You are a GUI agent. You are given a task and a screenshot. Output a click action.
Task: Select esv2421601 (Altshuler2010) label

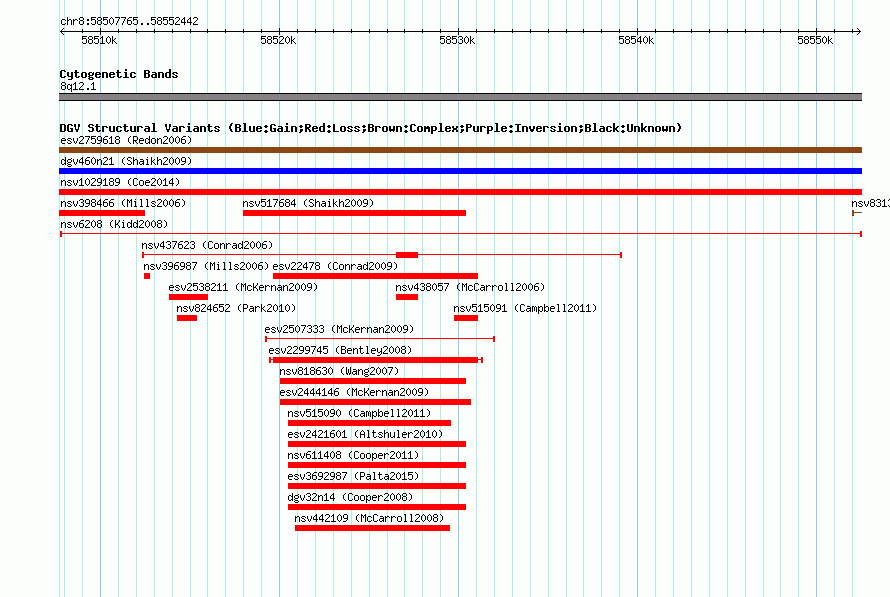pyautogui.click(x=365, y=434)
